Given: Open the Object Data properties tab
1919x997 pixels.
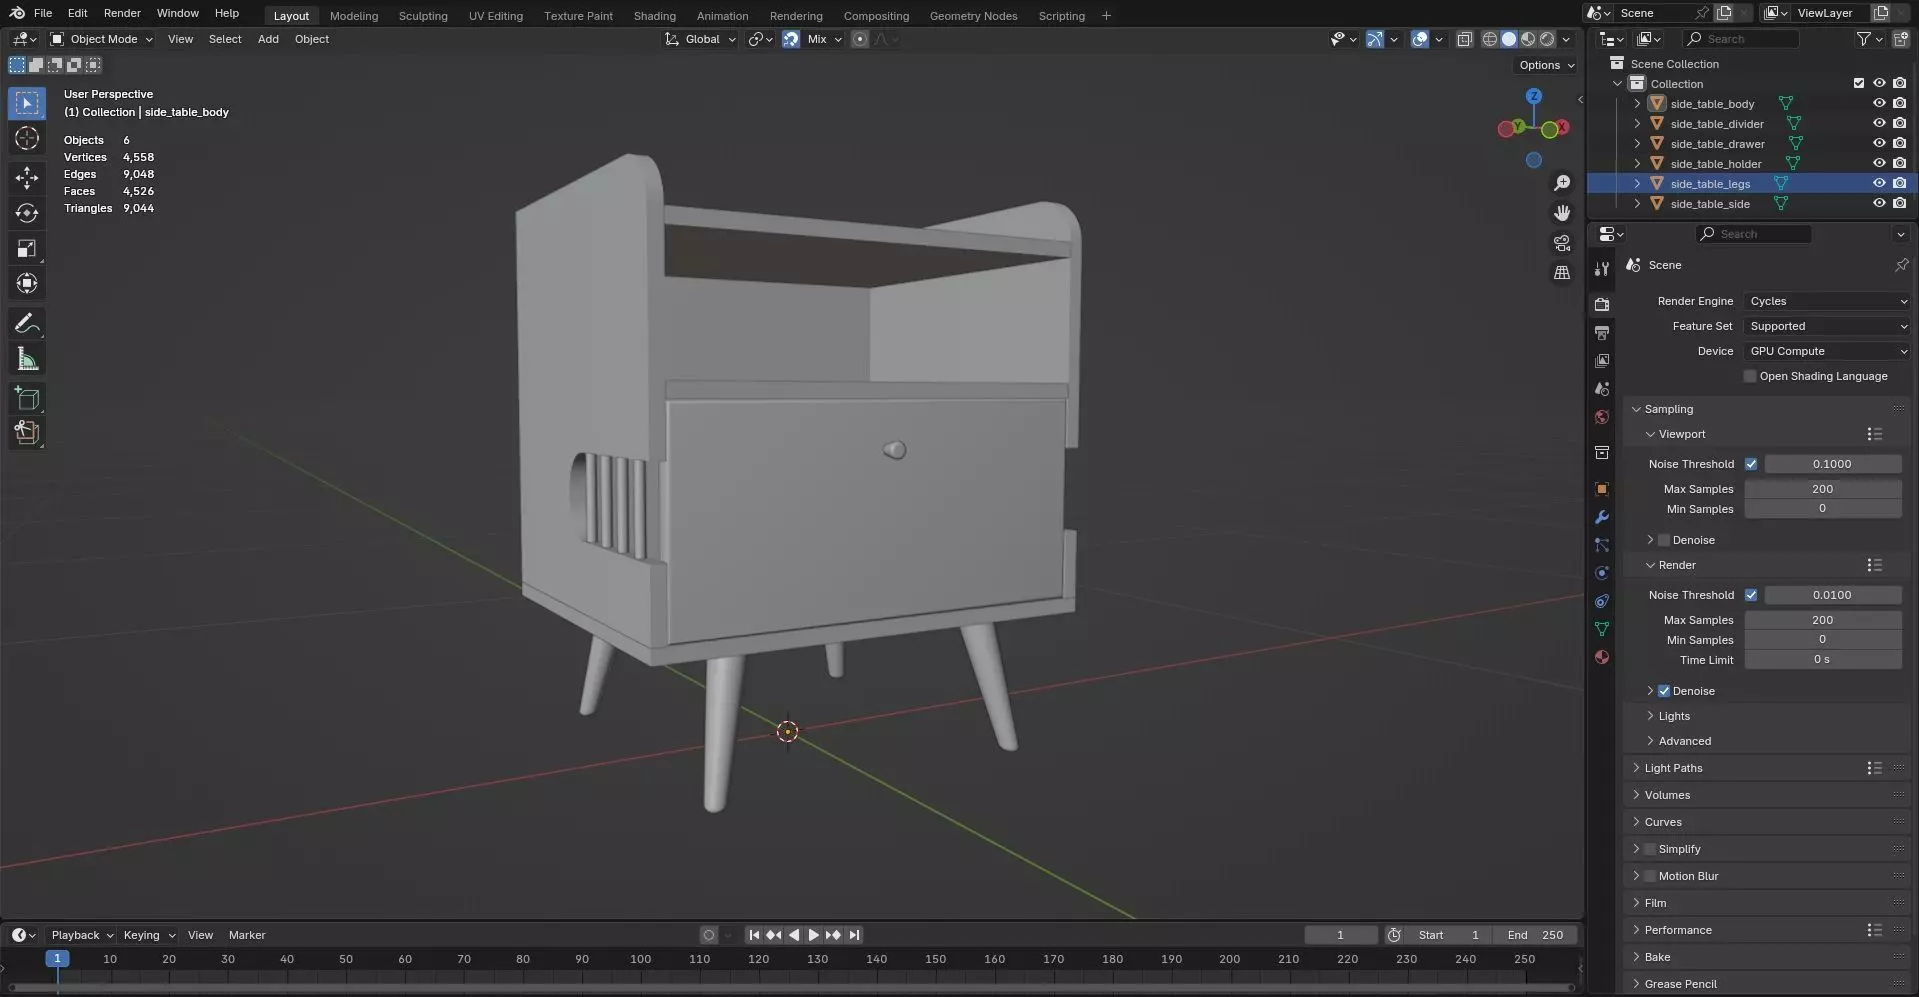Looking at the screenshot, I should click(x=1602, y=629).
